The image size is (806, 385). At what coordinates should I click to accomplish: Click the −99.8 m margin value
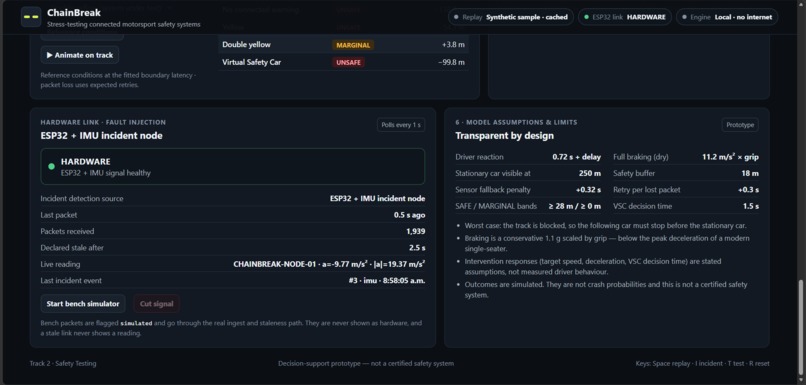click(451, 62)
